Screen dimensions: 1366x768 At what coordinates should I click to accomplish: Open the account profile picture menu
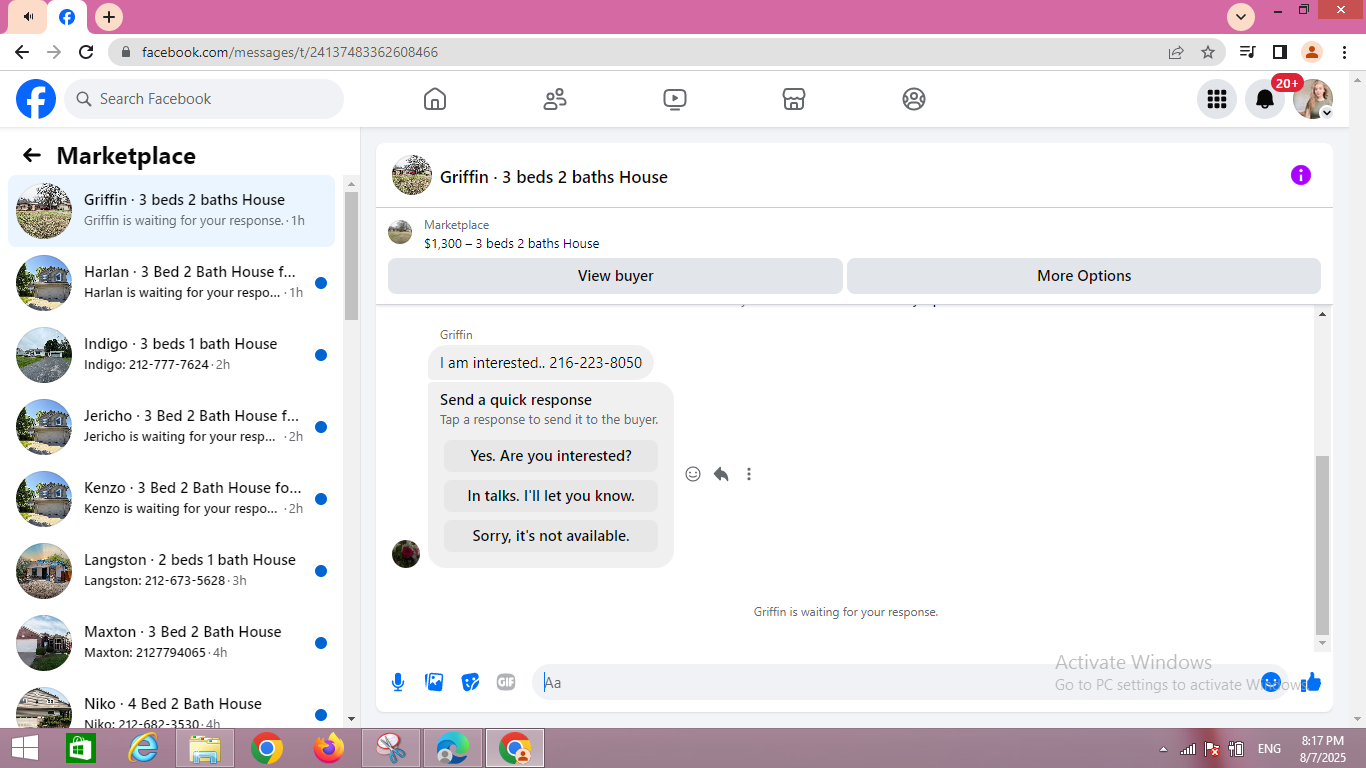(x=1313, y=99)
